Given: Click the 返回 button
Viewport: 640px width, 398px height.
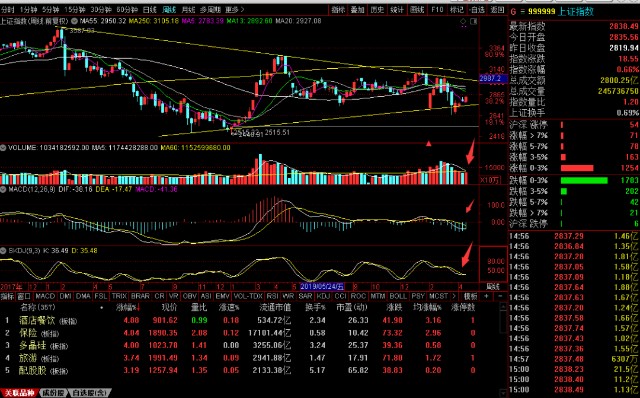Looking at the screenshot, I should pyautogui.click(x=497, y=9).
